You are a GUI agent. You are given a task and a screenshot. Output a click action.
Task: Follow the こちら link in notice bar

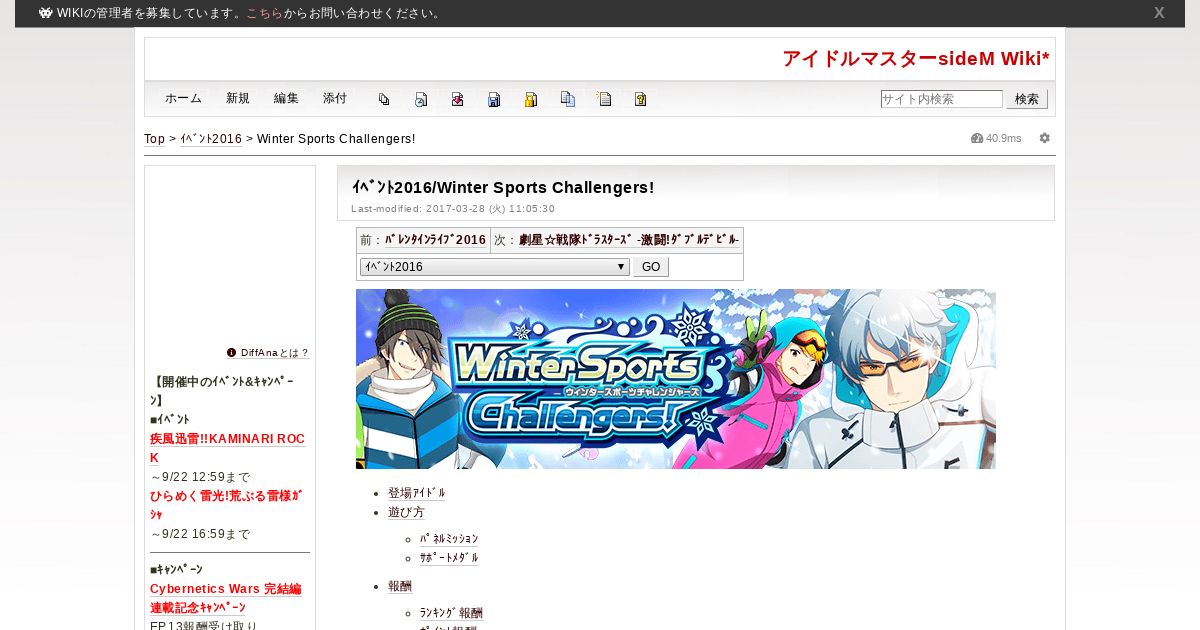[x=265, y=13]
